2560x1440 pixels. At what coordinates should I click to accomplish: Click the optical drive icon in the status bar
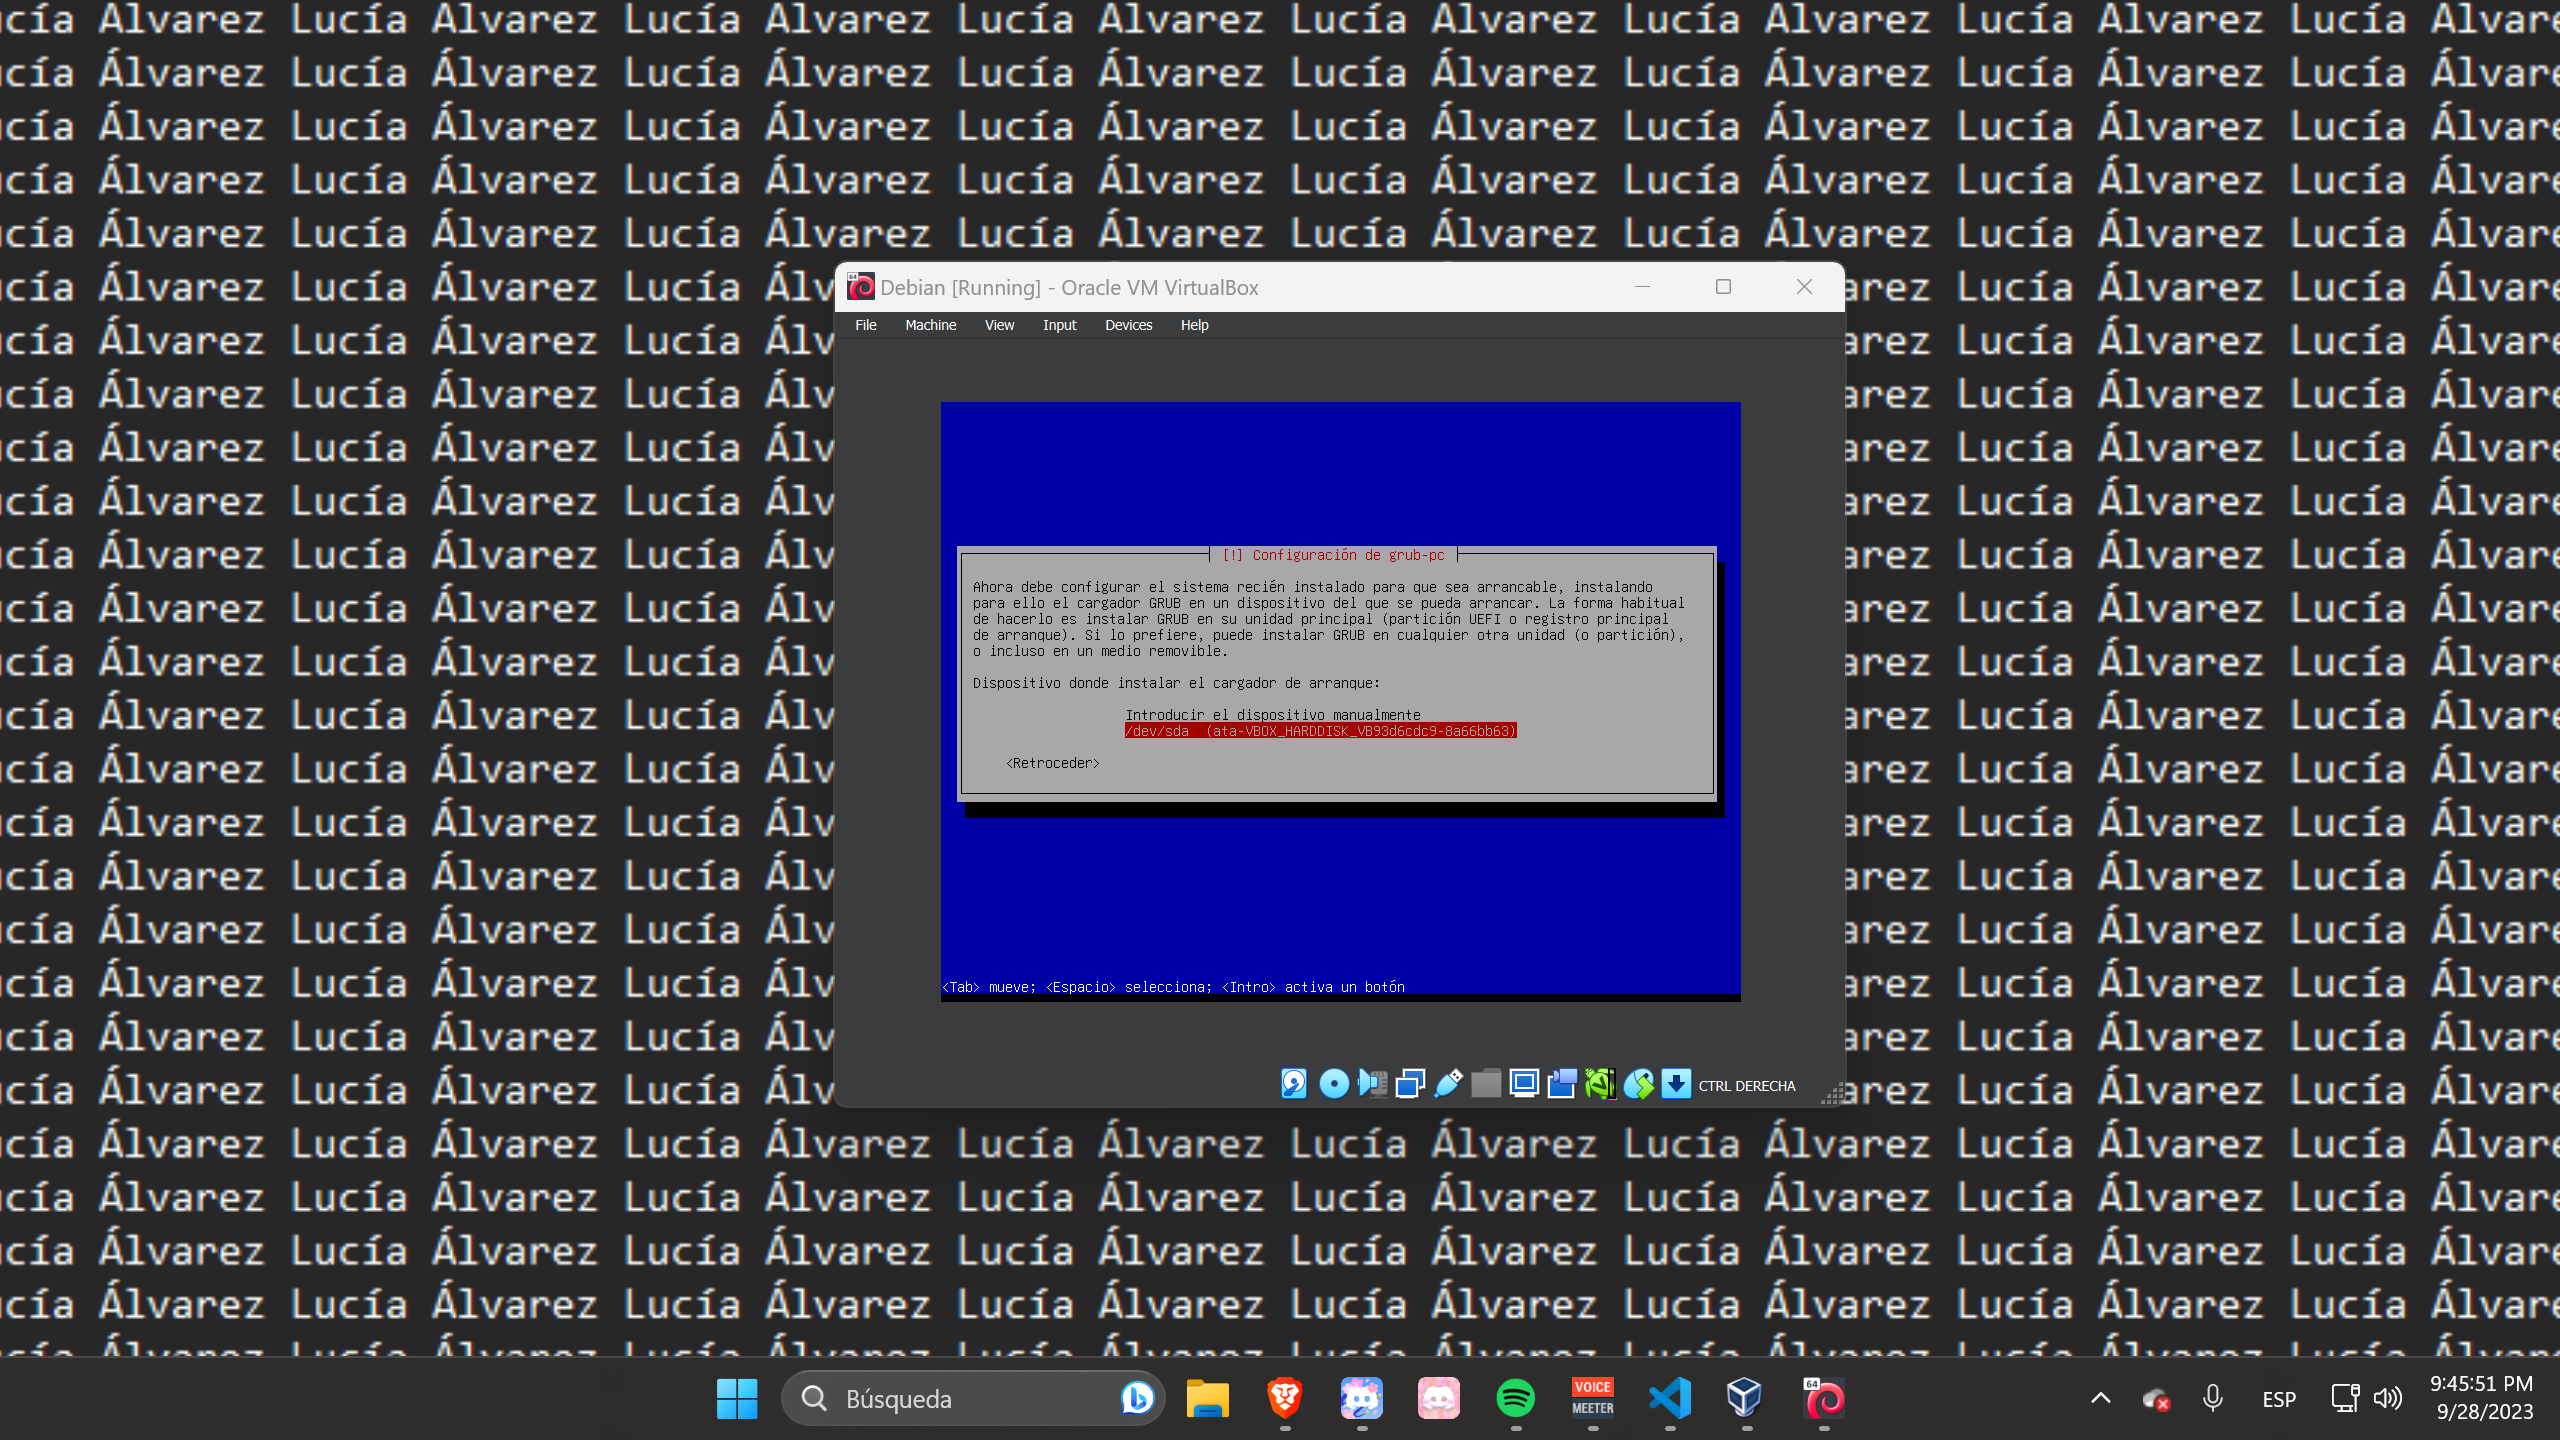[1334, 1083]
